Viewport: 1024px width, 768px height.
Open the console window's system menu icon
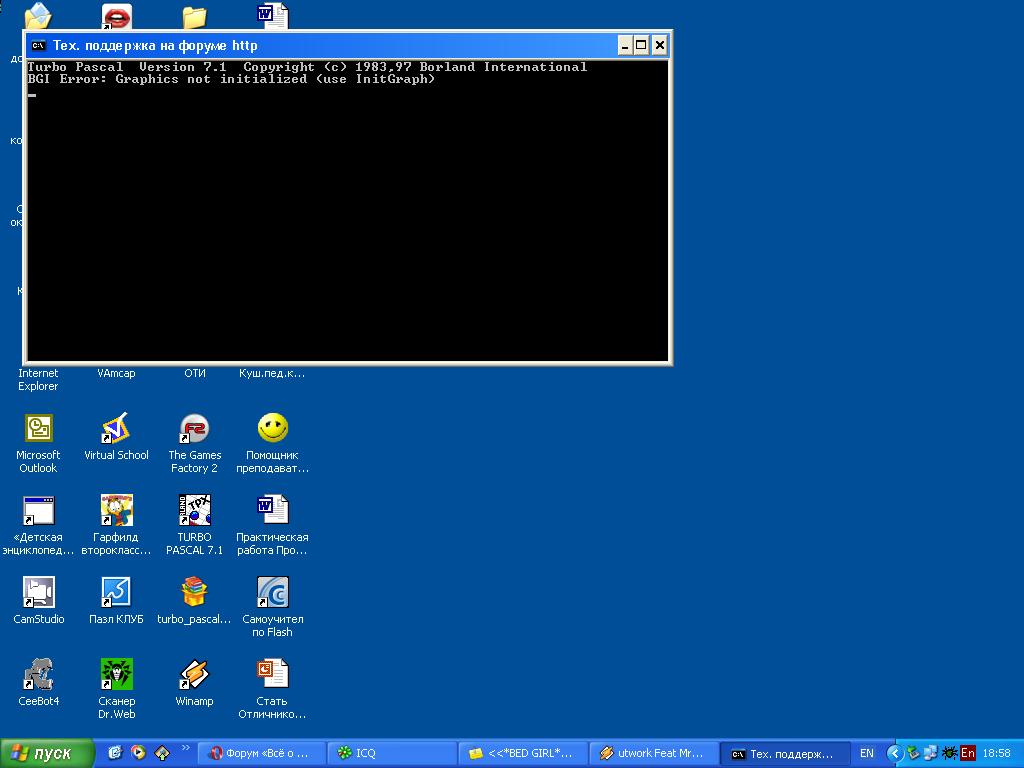pos(38,45)
